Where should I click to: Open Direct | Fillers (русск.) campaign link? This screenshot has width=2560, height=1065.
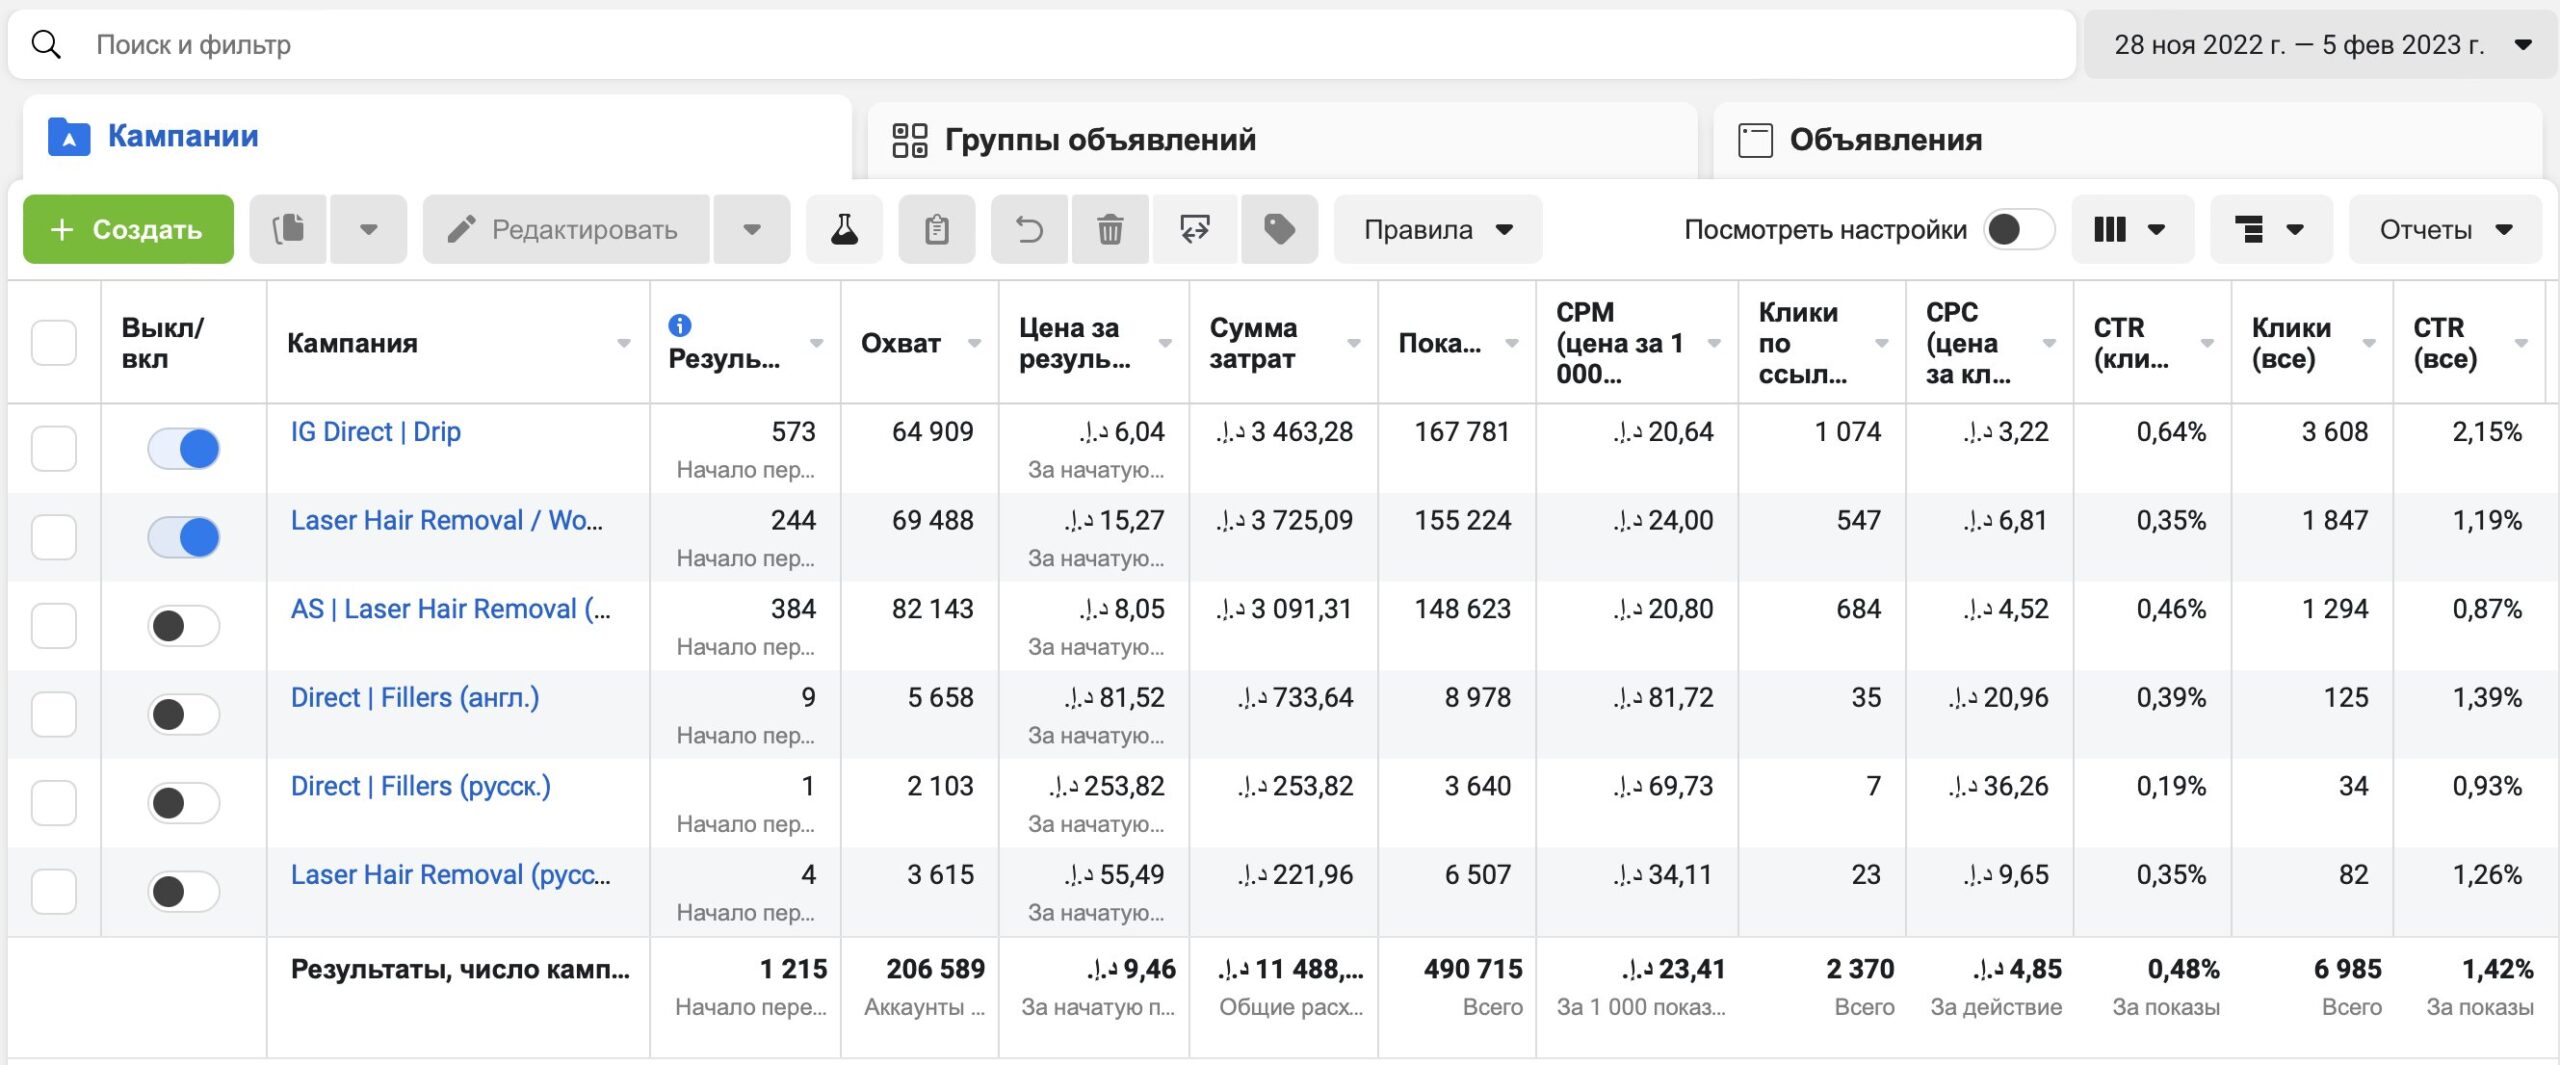tap(421, 786)
